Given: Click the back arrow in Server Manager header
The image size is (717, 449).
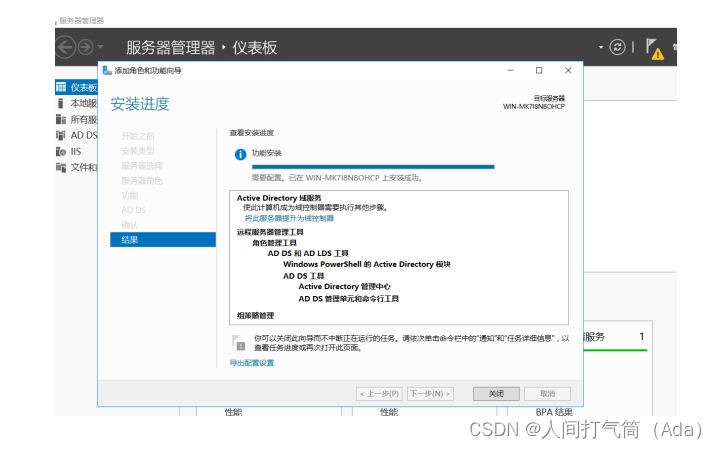Looking at the screenshot, I should [65, 47].
